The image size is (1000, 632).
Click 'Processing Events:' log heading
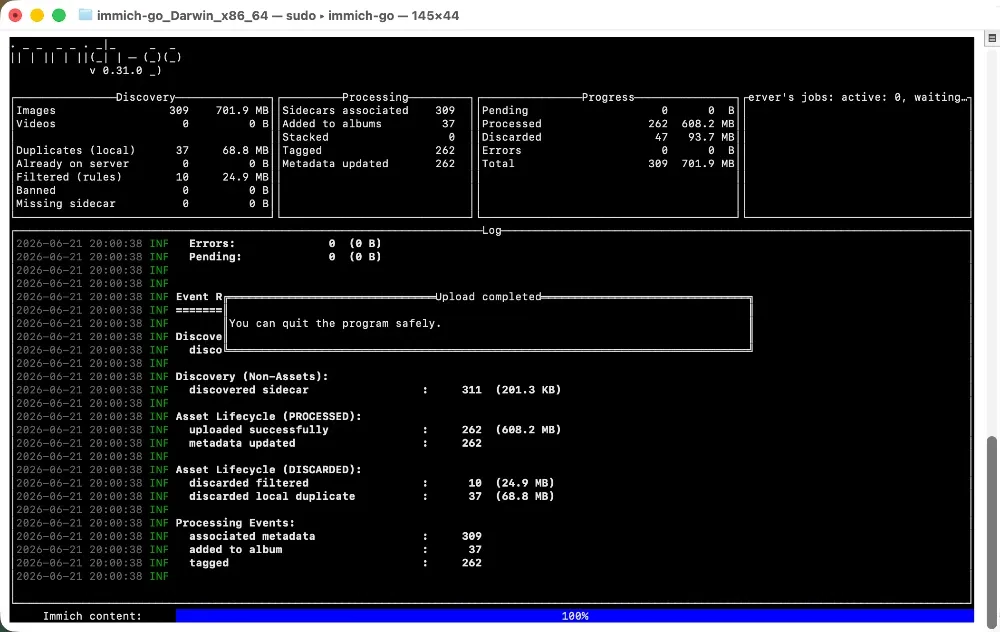[x=235, y=523]
